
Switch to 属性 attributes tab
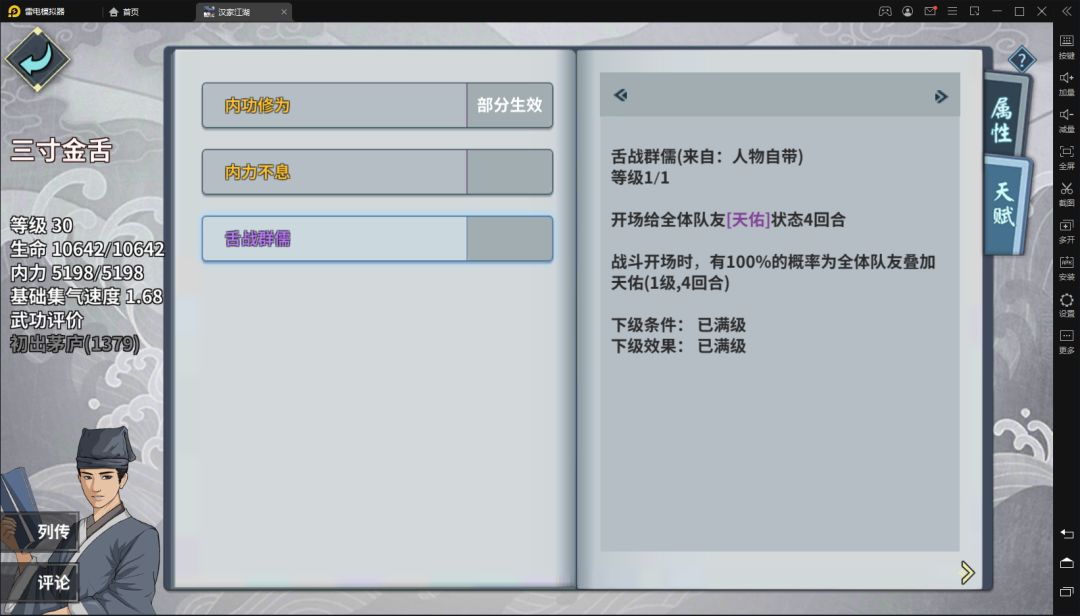[x=1004, y=117]
